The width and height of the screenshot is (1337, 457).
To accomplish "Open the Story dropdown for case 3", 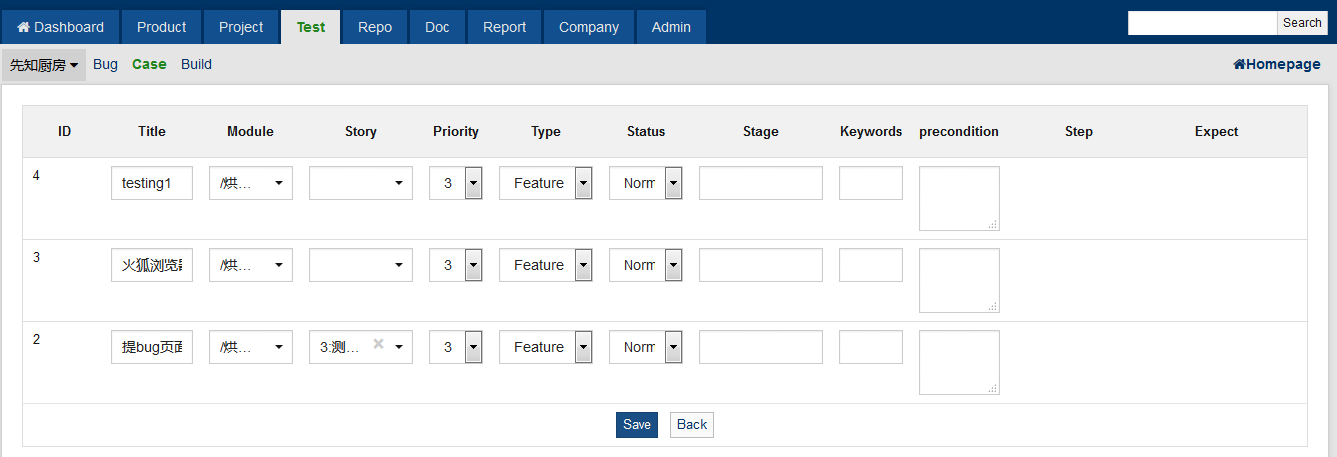I will point(361,265).
